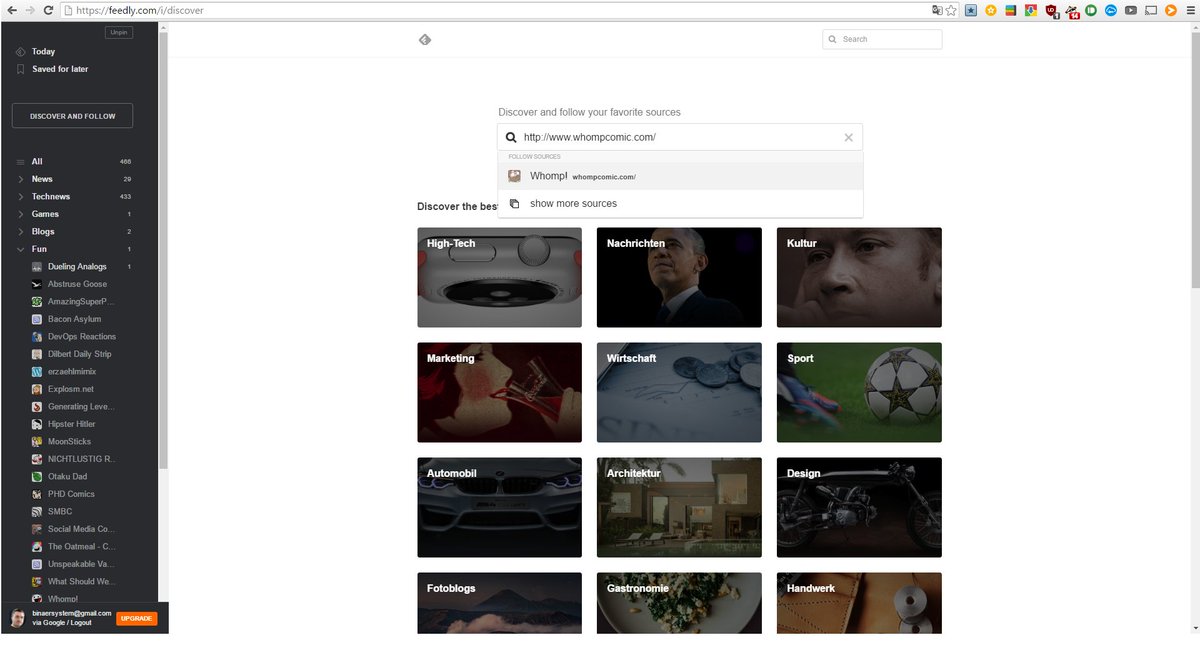The width and height of the screenshot is (1200, 650).
Task: Open Otaku Dad feed icon
Action: pyautogui.click(x=36, y=477)
